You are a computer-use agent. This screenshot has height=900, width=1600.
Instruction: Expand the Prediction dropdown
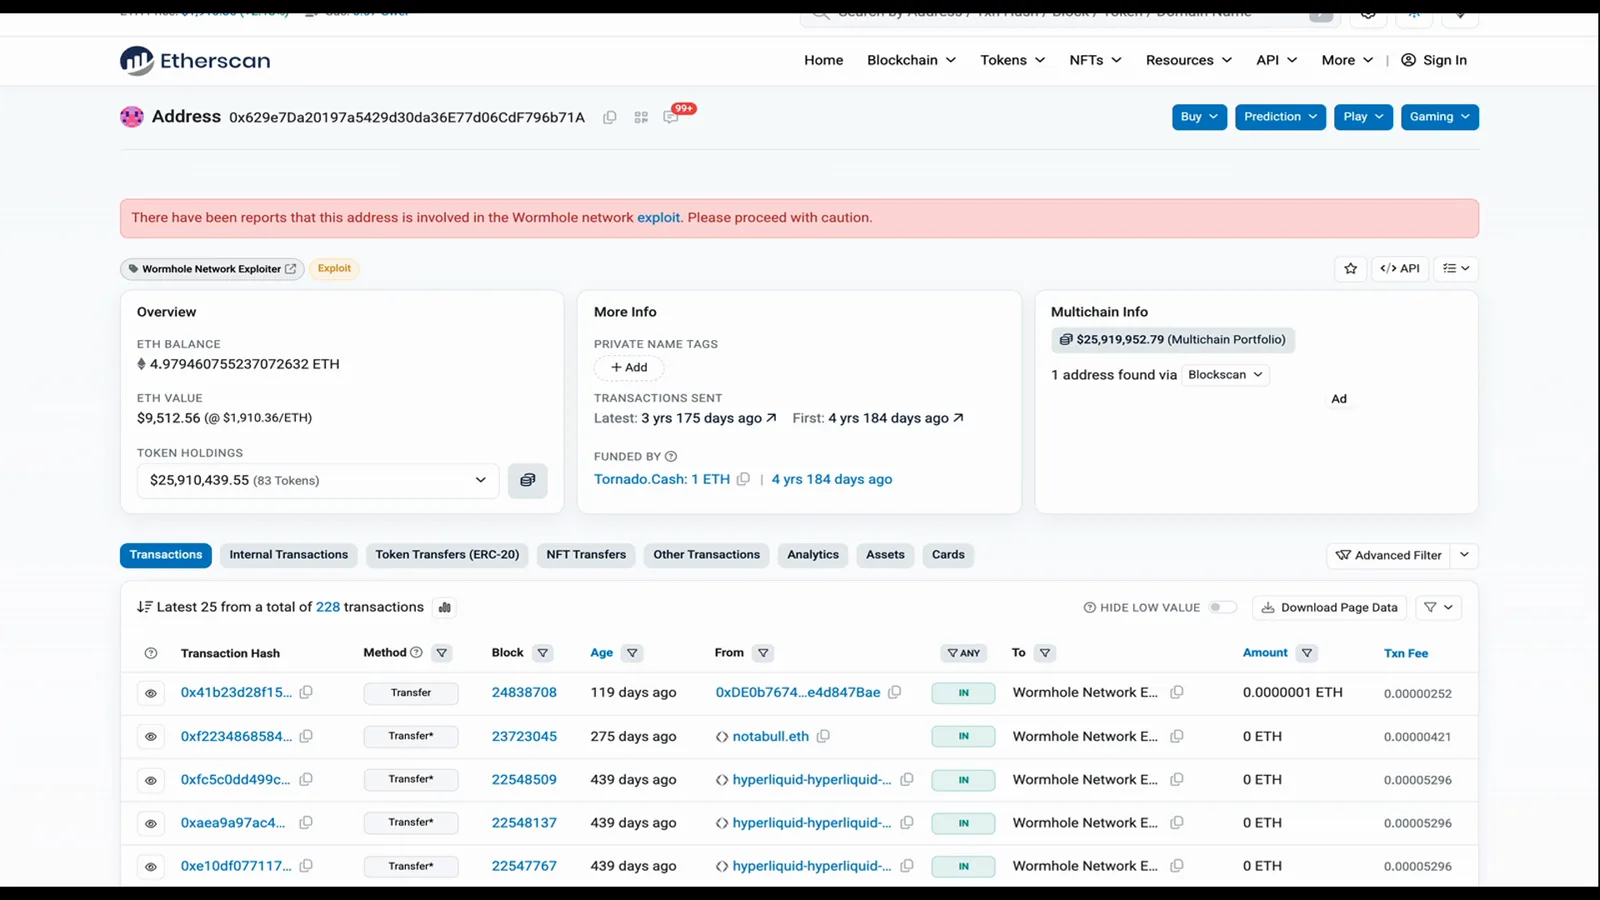tap(1280, 117)
